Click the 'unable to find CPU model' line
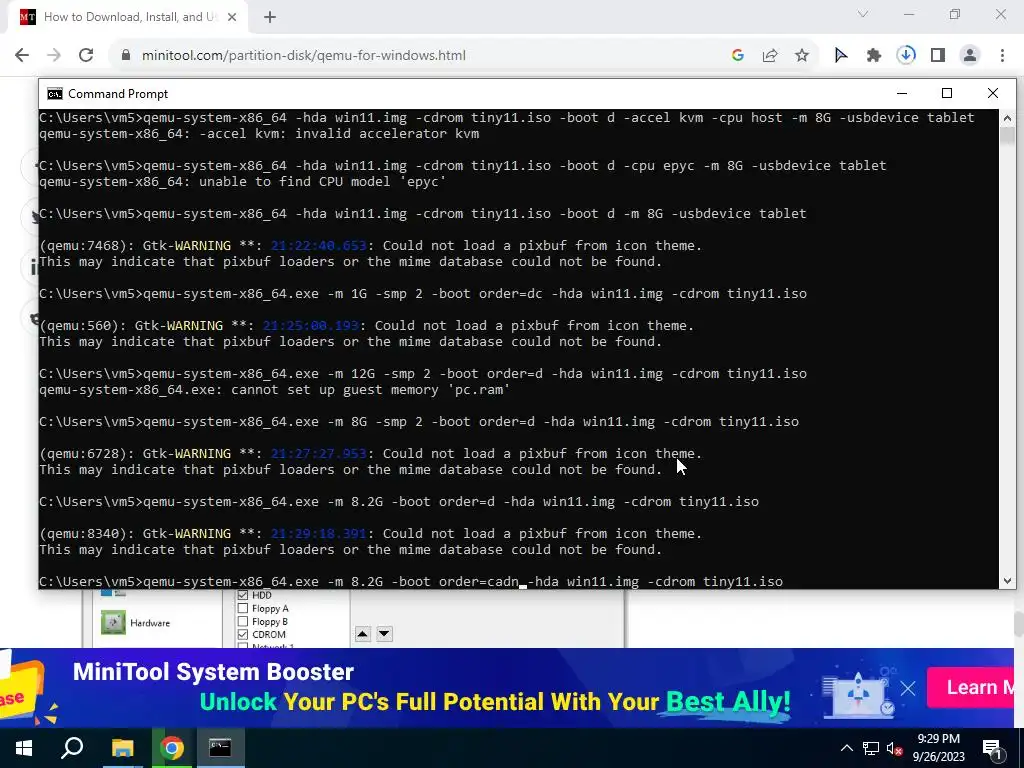Image resolution: width=1024 pixels, height=768 pixels. (242, 182)
